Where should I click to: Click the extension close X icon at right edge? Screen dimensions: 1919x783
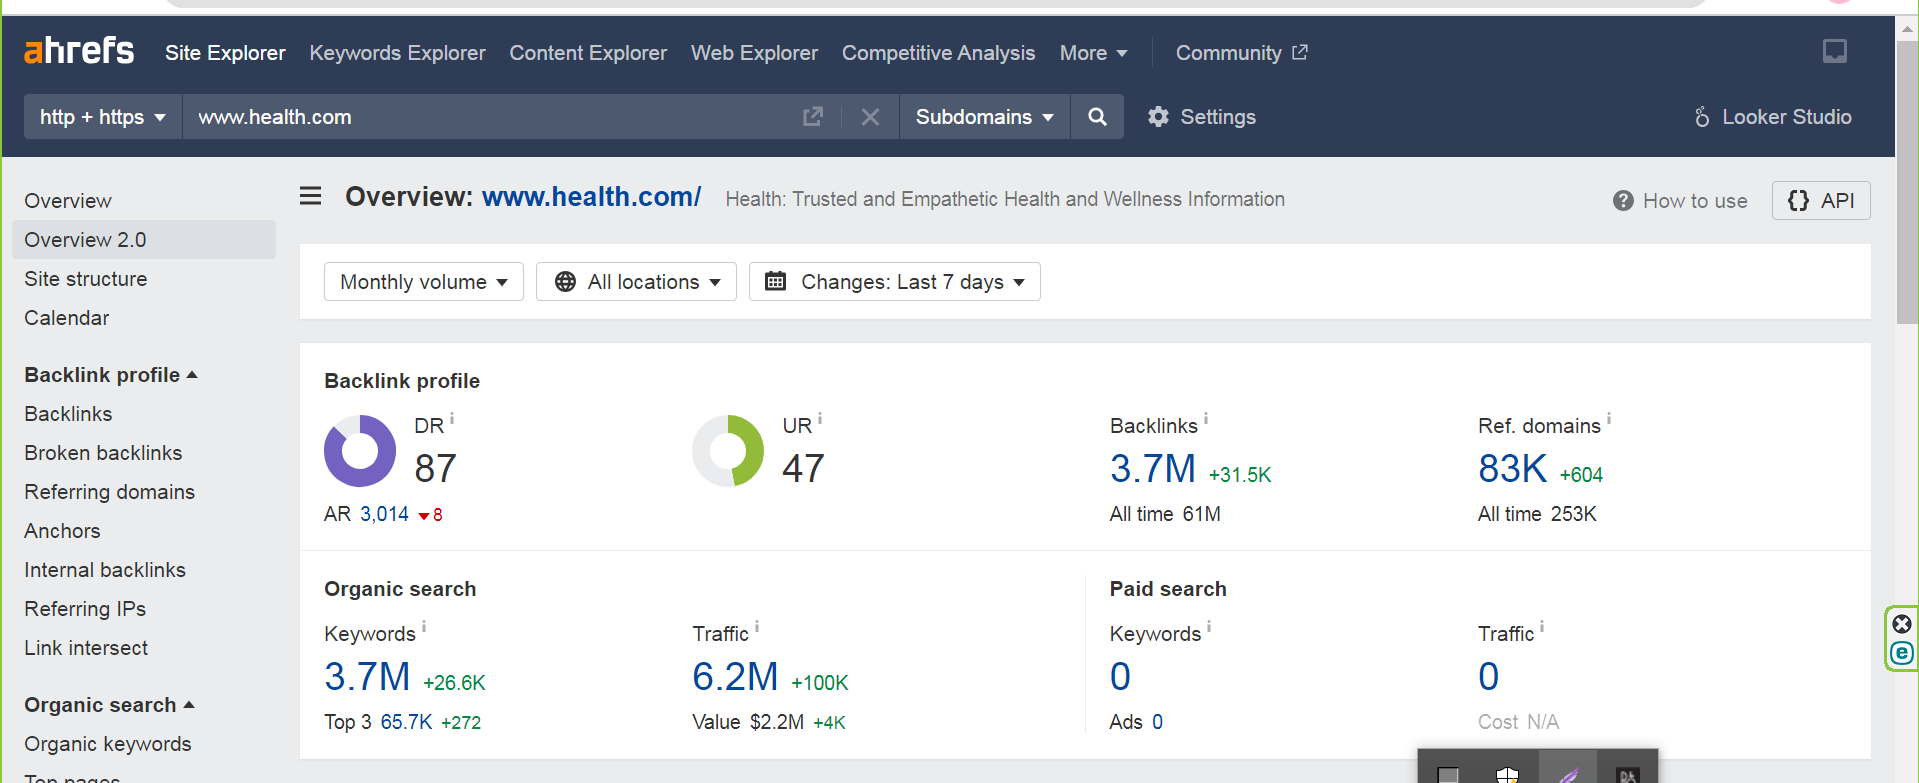coord(1902,624)
